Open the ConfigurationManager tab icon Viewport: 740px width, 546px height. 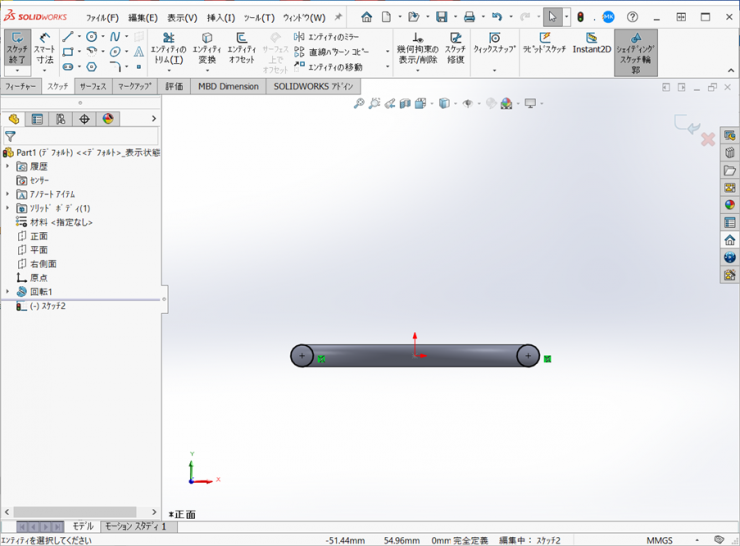[x=60, y=119]
